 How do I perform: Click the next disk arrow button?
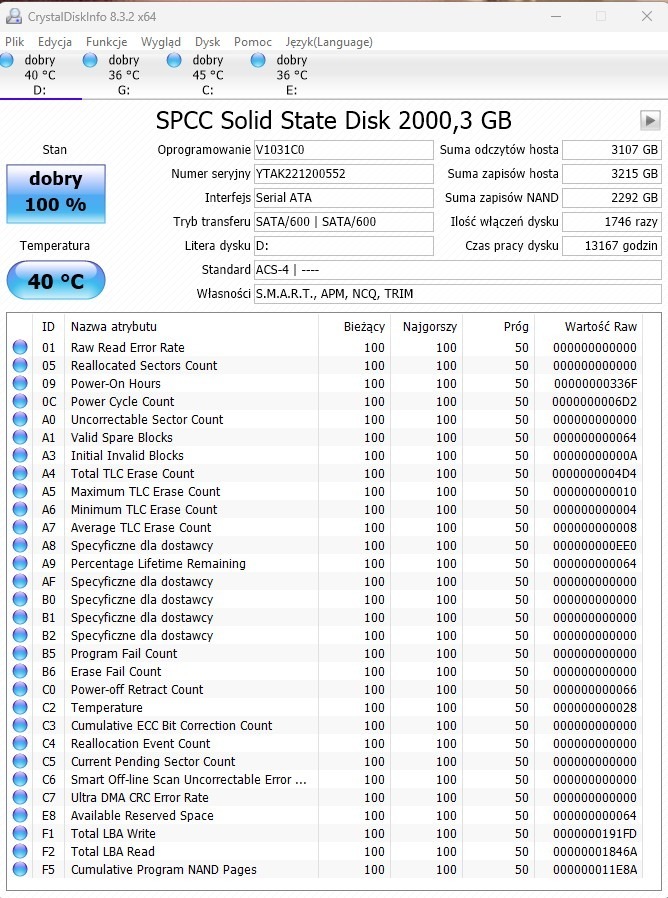click(x=650, y=121)
